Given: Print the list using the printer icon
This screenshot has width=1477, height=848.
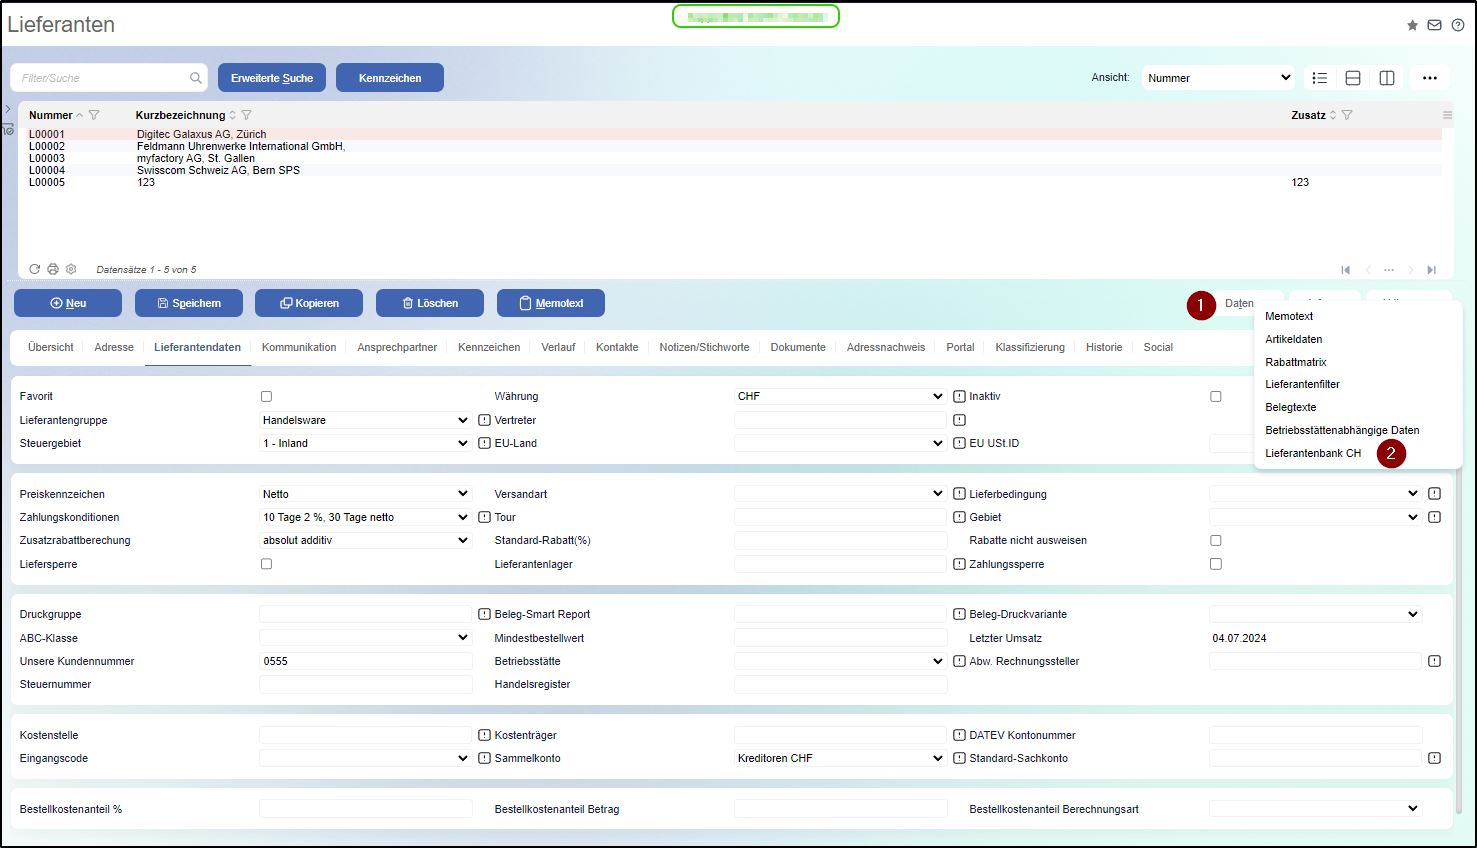Looking at the screenshot, I should click(53, 269).
